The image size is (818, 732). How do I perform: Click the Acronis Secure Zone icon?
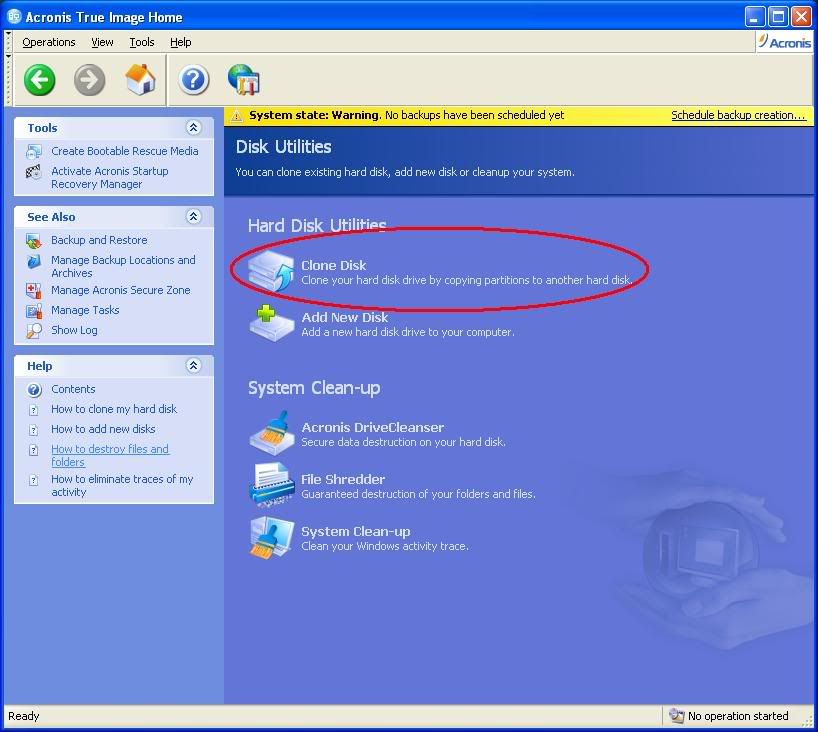pyautogui.click(x=34, y=291)
